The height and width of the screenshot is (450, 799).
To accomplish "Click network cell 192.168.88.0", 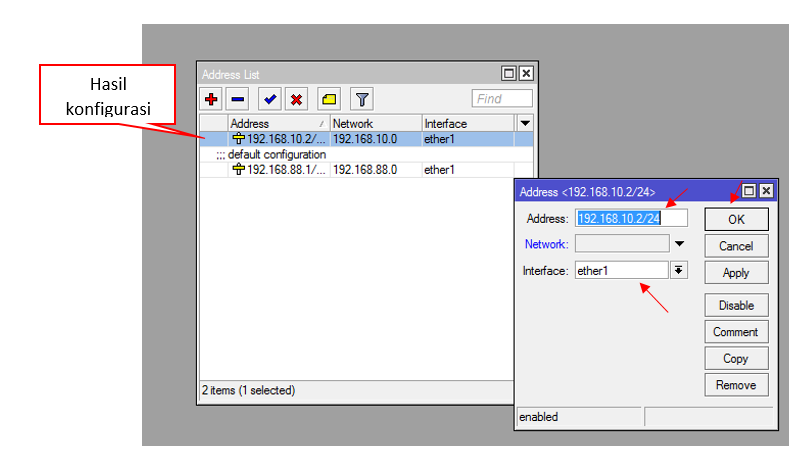I will click(x=365, y=170).
